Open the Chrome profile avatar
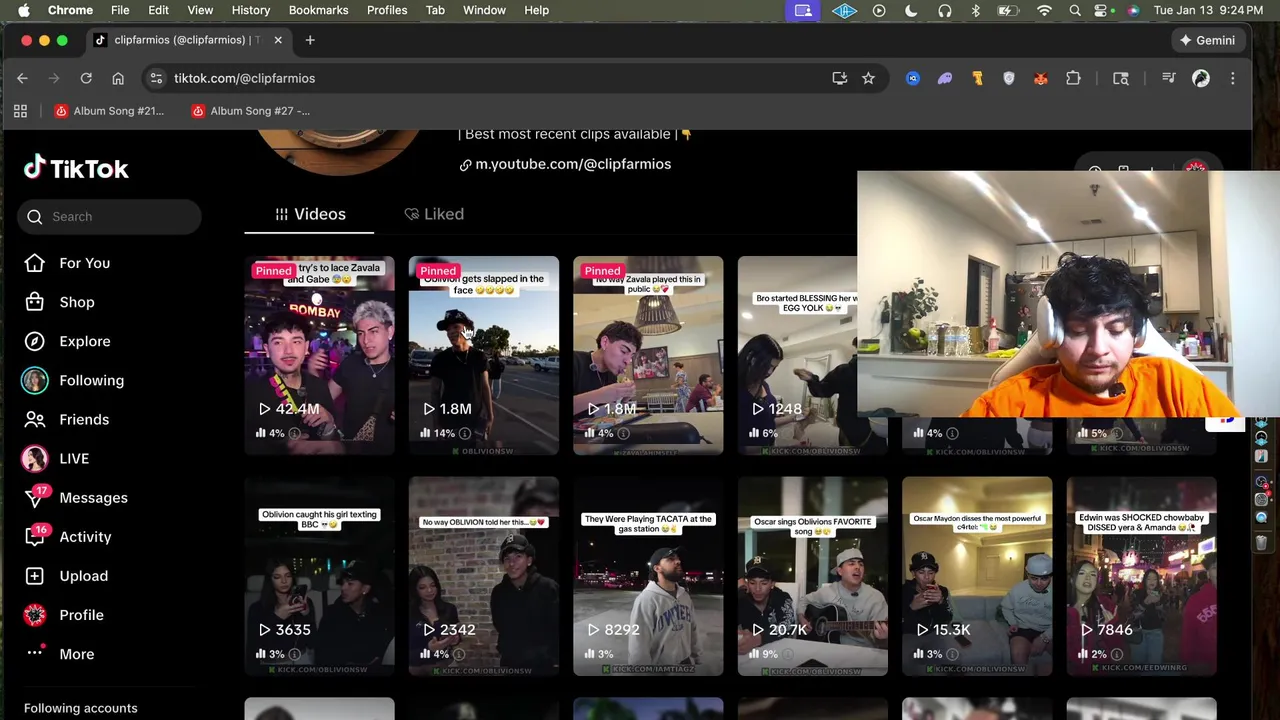Screen dimensions: 1280x720 click(x=1201, y=78)
